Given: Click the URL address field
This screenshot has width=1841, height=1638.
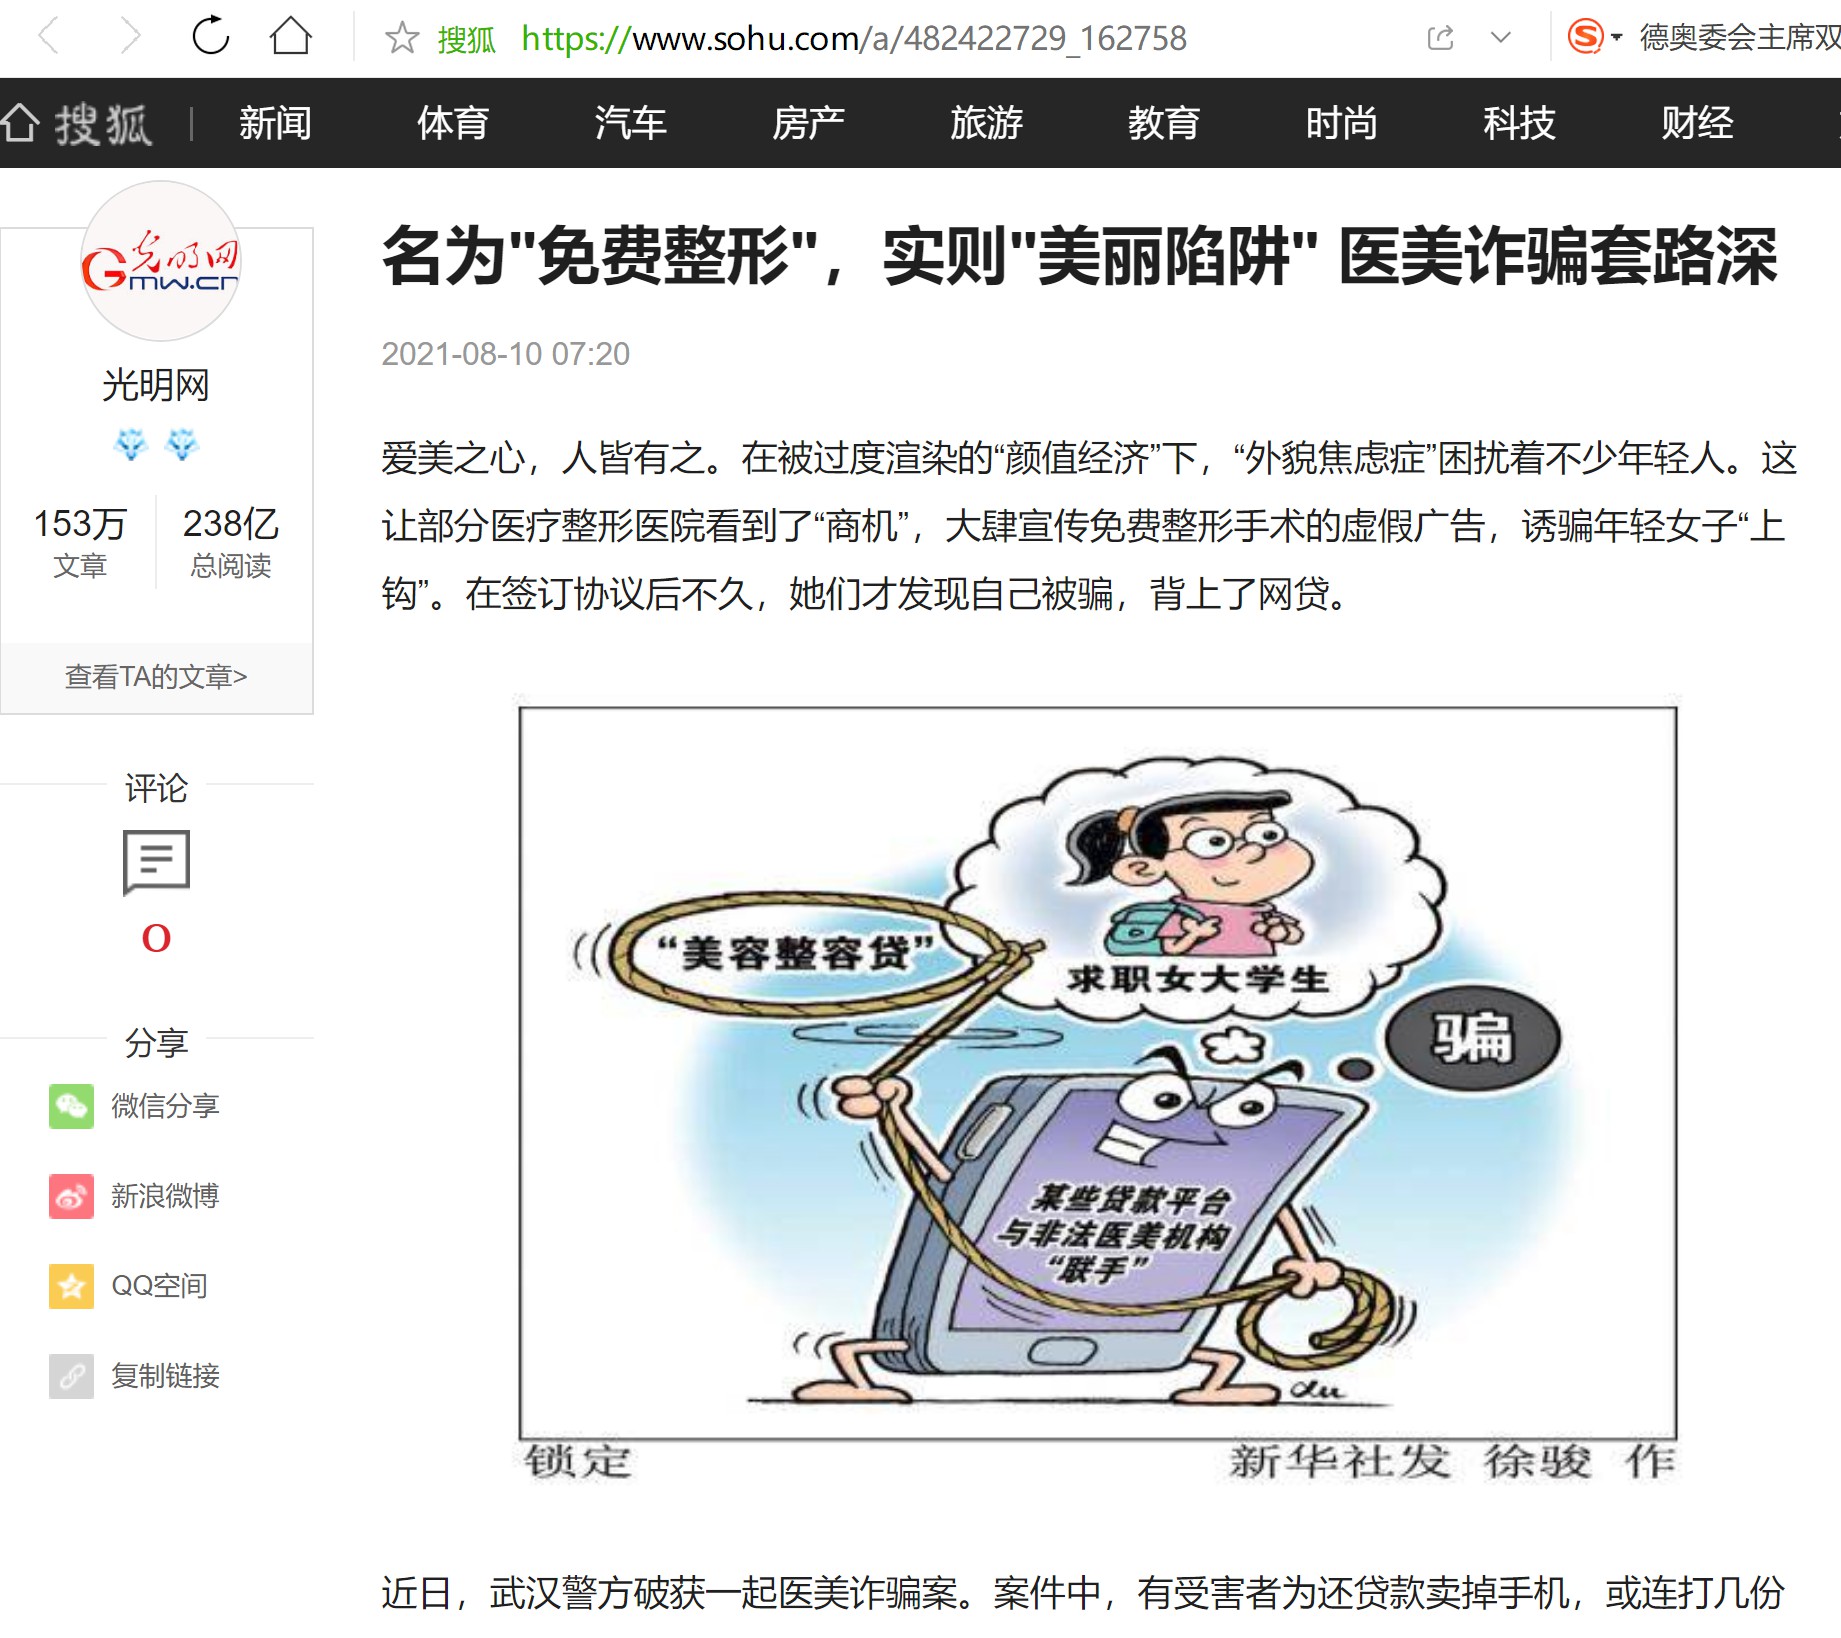Looking at the screenshot, I should 854,38.
